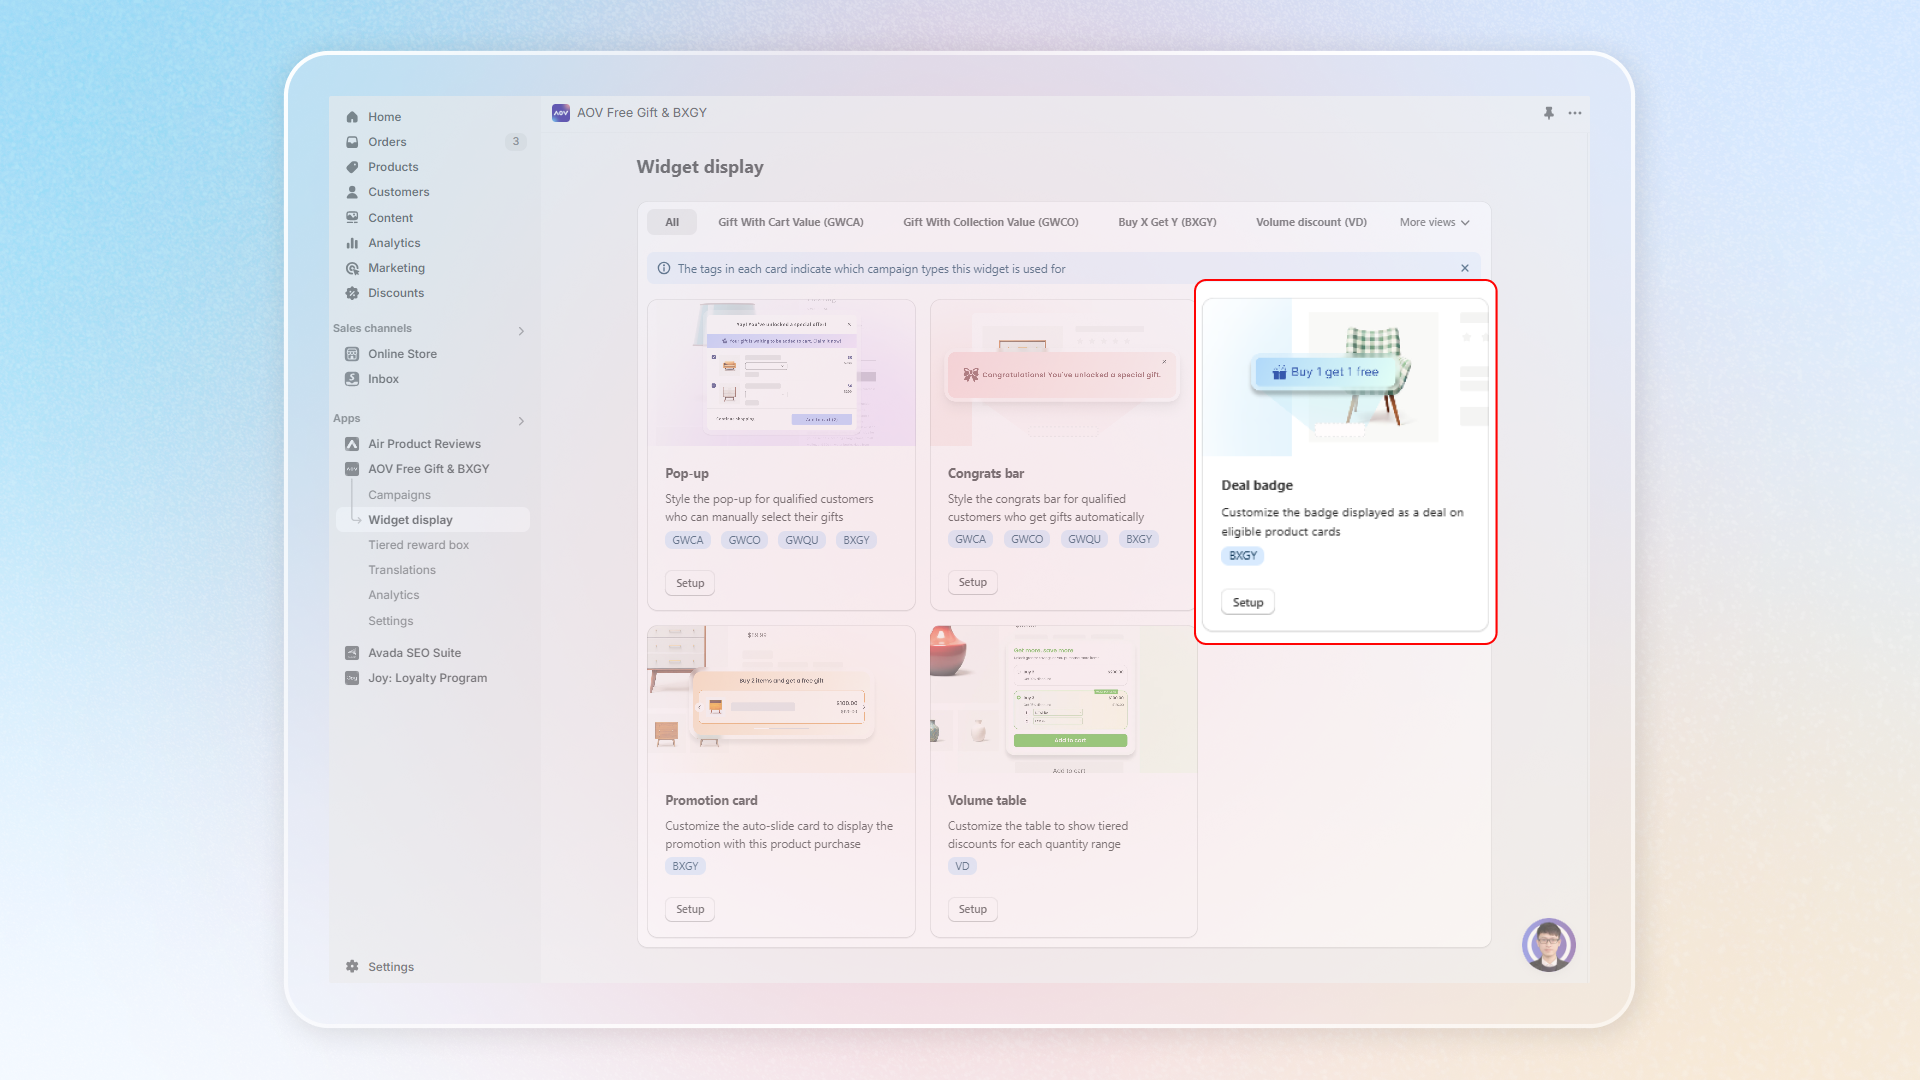Image resolution: width=1920 pixels, height=1080 pixels.
Task: Open the More views dropdown
Action: (1434, 222)
